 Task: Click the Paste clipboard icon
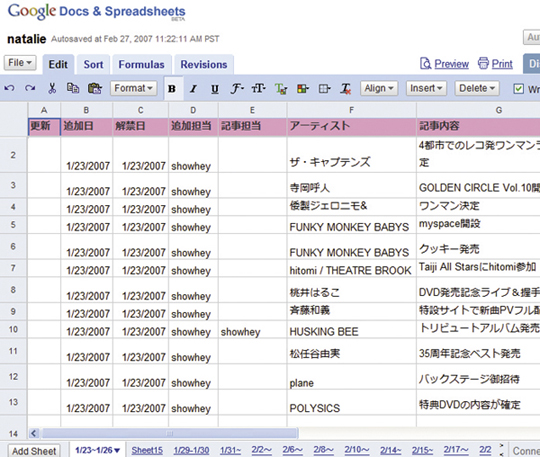(x=94, y=89)
